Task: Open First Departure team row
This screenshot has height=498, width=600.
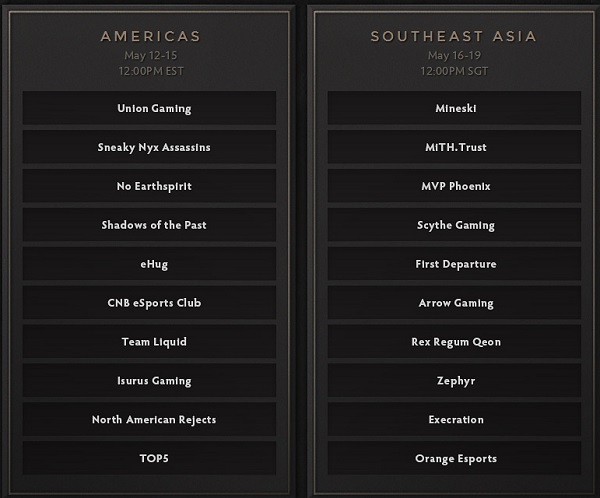Action: point(455,264)
